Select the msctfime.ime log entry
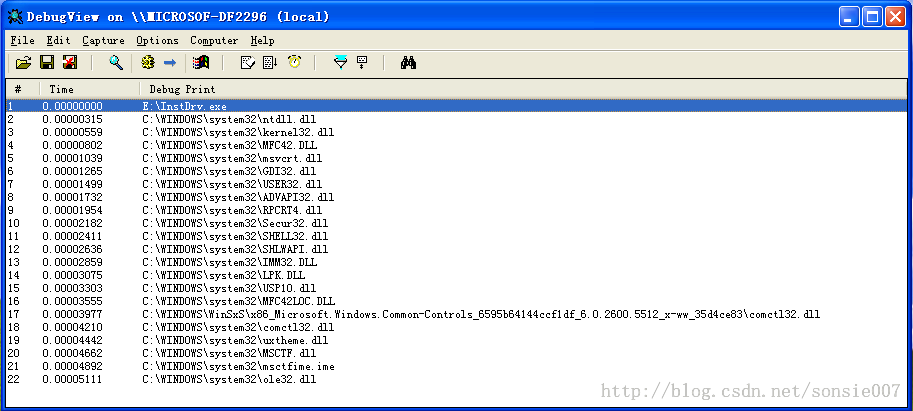Image resolution: width=913 pixels, height=411 pixels. pos(456,366)
